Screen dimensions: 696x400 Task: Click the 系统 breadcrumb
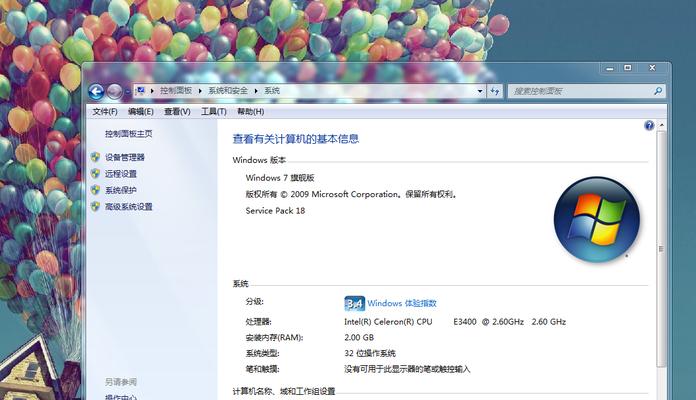tap(272, 91)
